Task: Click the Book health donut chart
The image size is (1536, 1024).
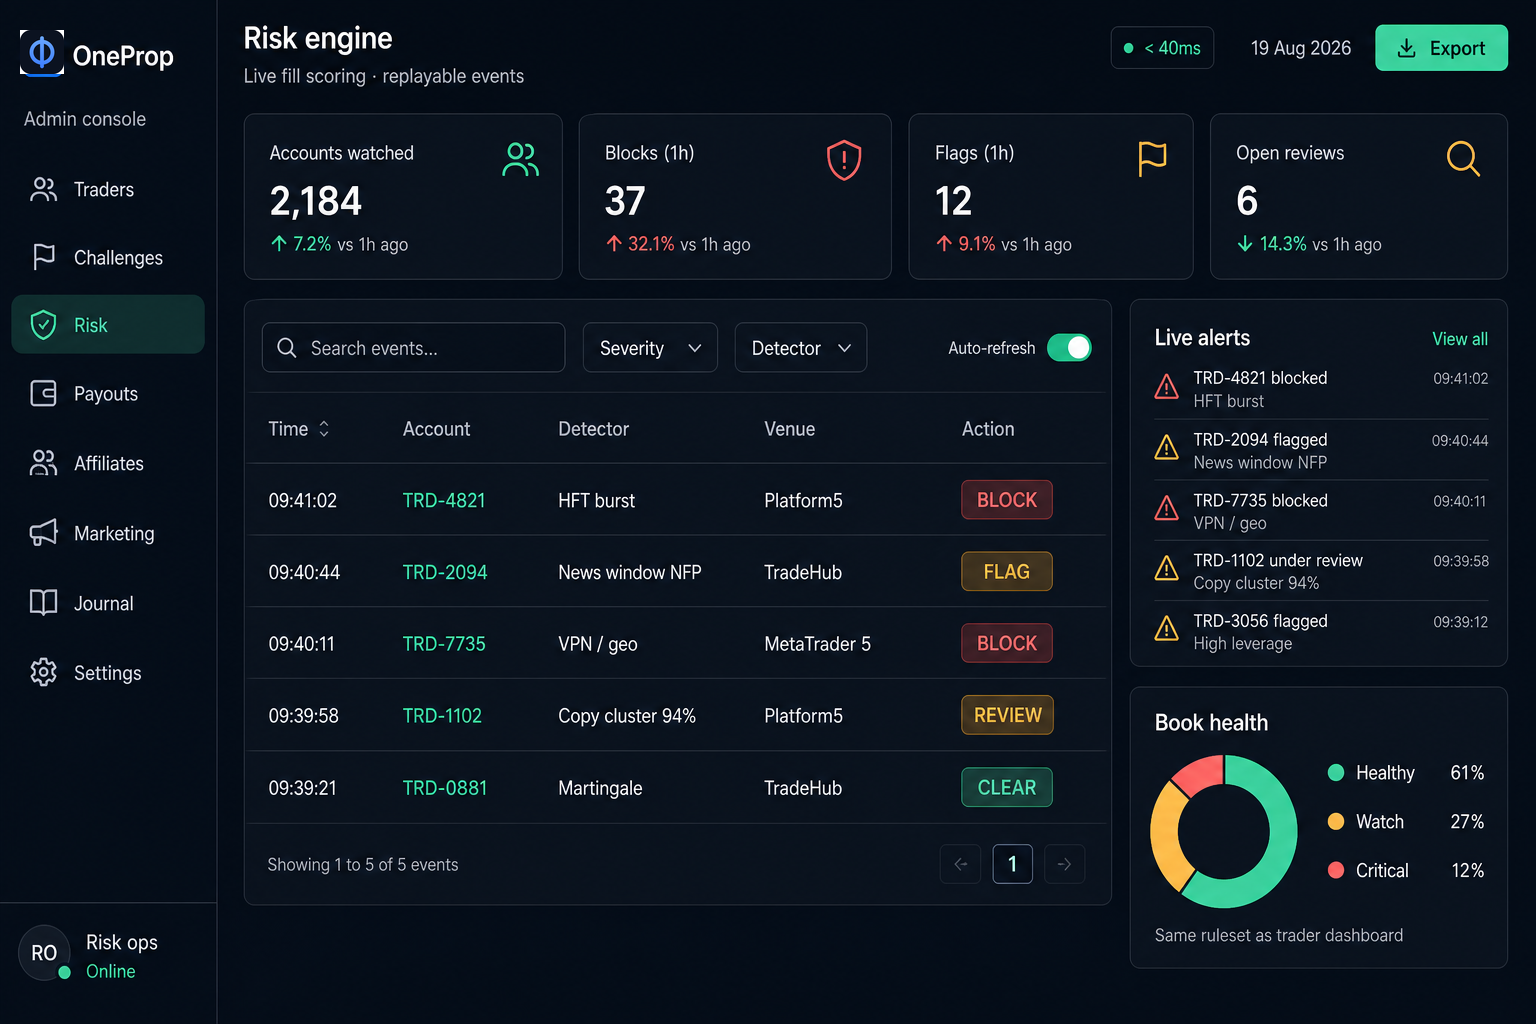Action: coord(1224,831)
